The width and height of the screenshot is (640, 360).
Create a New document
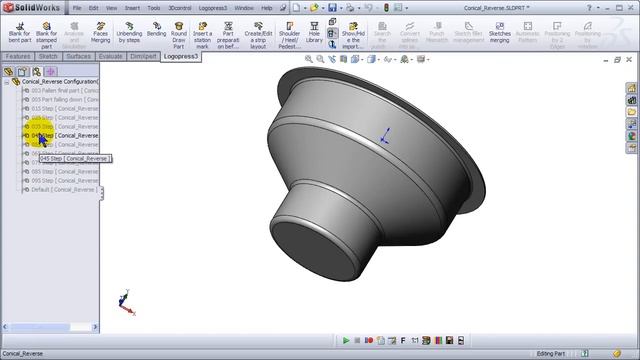pyautogui.click(x=296, y=8)
